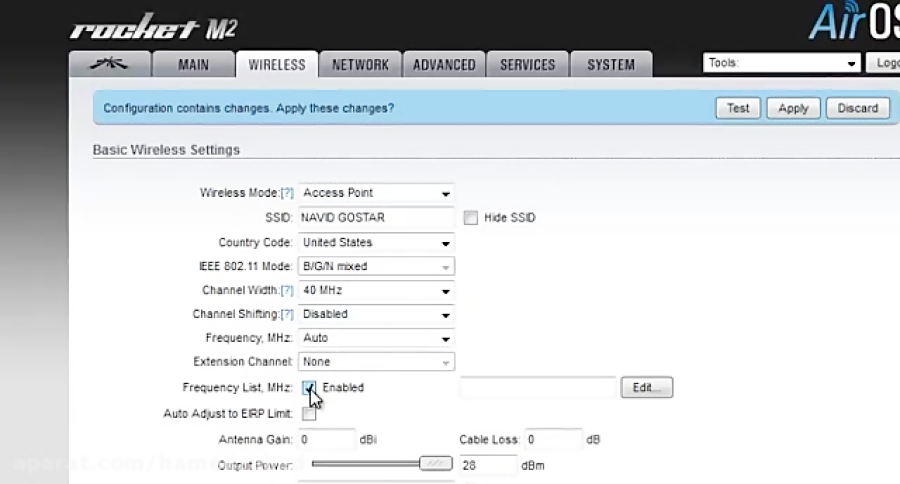The image size is (900, 484).
Task: Uncheck Frequency List Enabled checkbox
Action: pos(310,388)
